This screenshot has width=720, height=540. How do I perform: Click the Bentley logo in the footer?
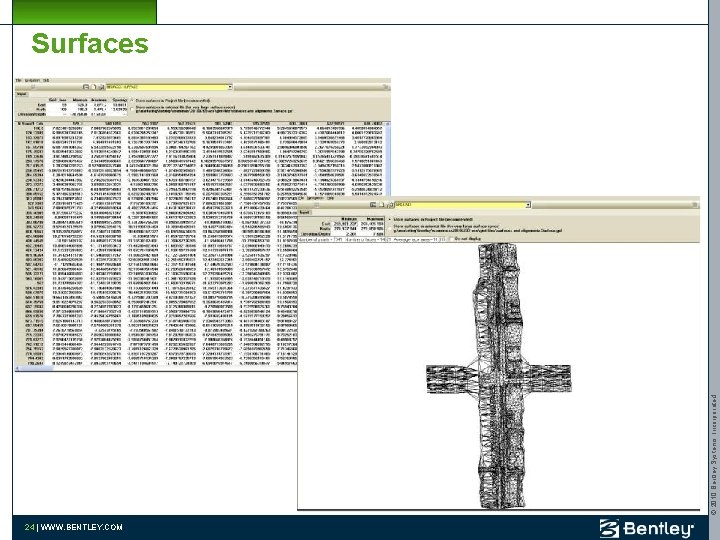(x=647, y=528)
